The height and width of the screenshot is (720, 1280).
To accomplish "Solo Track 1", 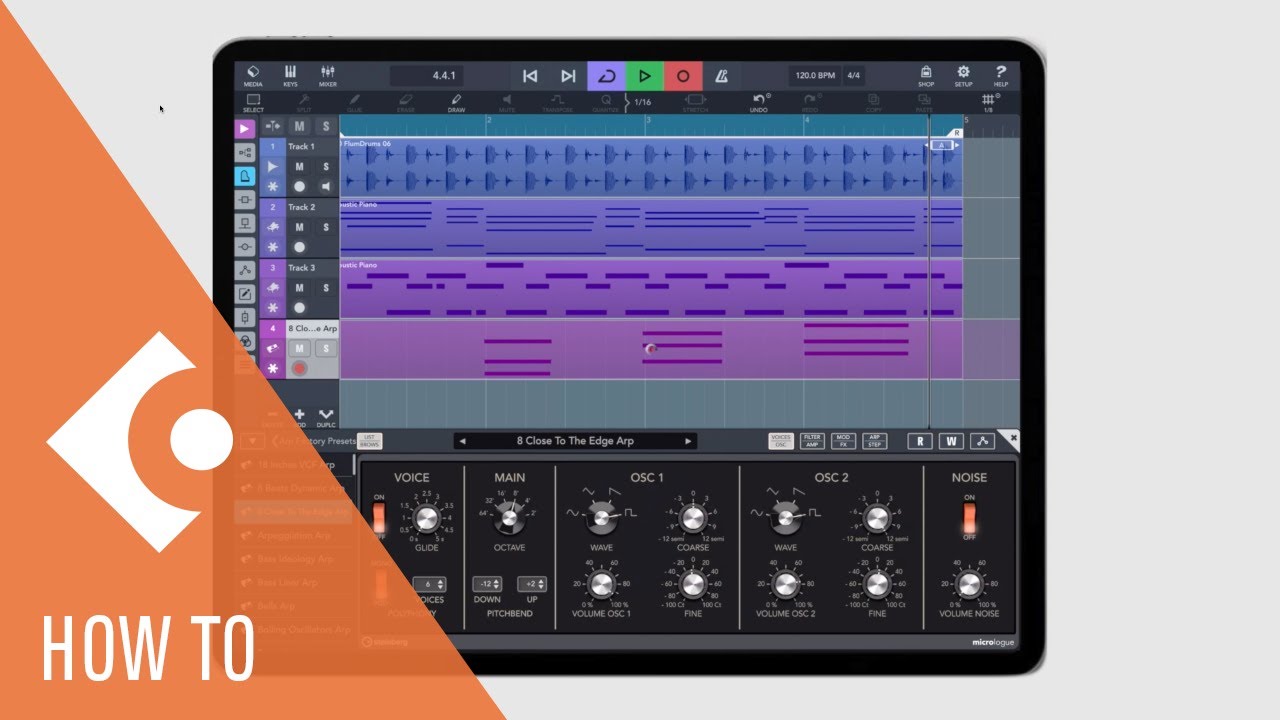I will tap(325, 167).
